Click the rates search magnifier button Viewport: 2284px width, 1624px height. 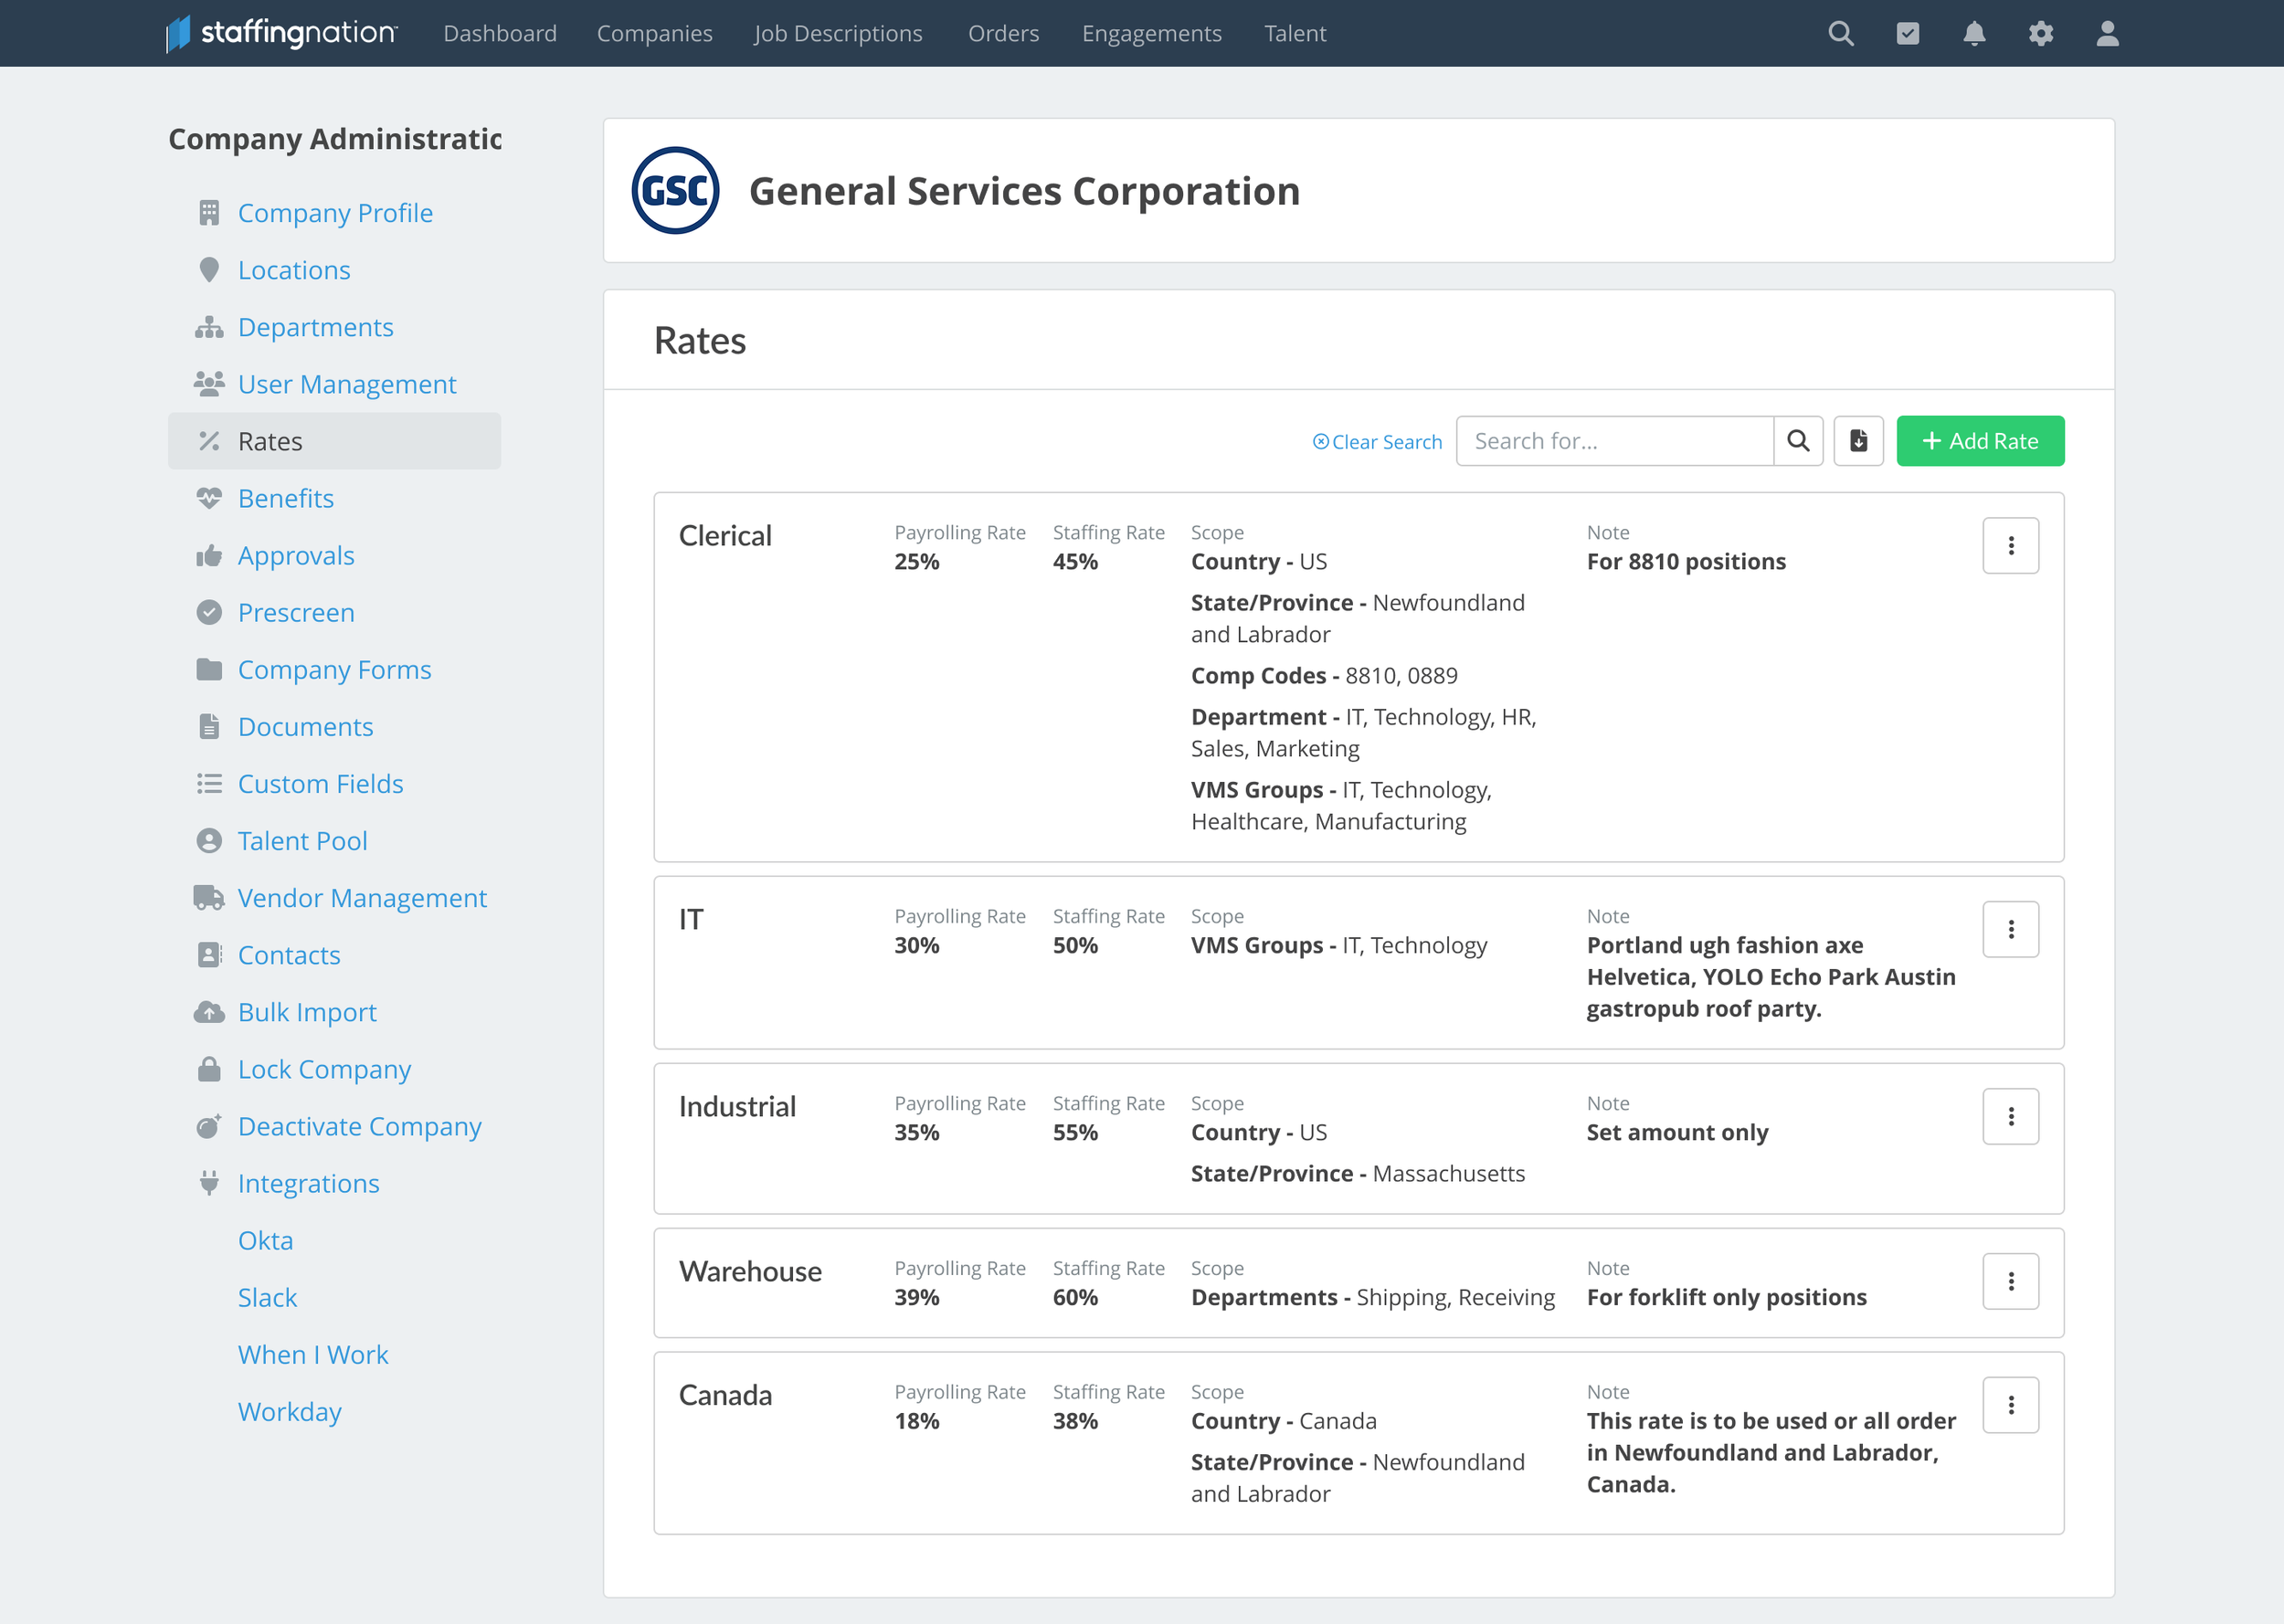point(1798,441)
